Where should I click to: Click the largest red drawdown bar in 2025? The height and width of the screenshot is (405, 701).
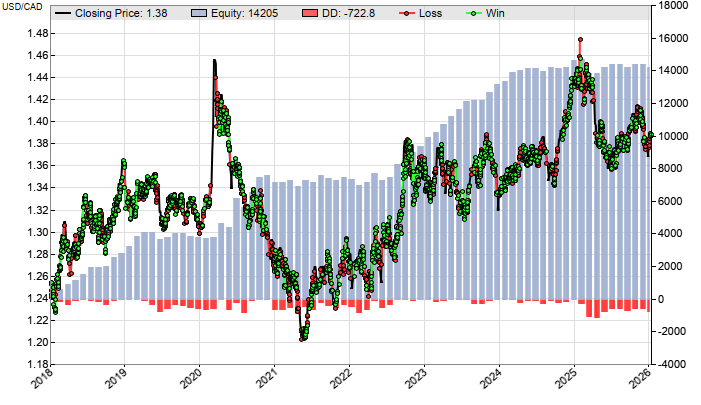click(x=597, y=309)
